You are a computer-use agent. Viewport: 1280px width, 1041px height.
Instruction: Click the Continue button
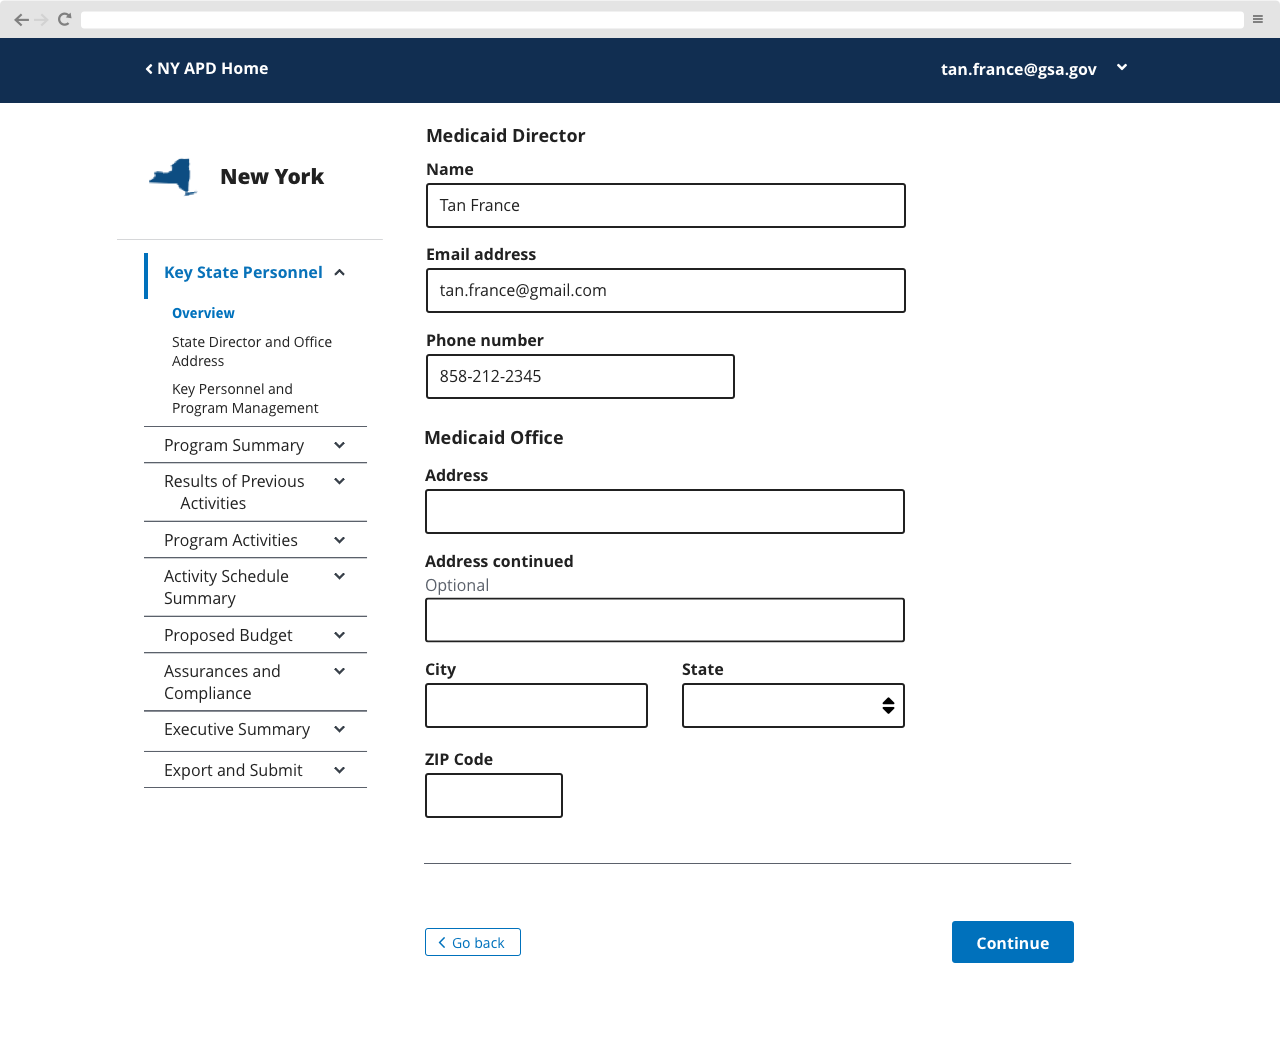(1012, 942)
